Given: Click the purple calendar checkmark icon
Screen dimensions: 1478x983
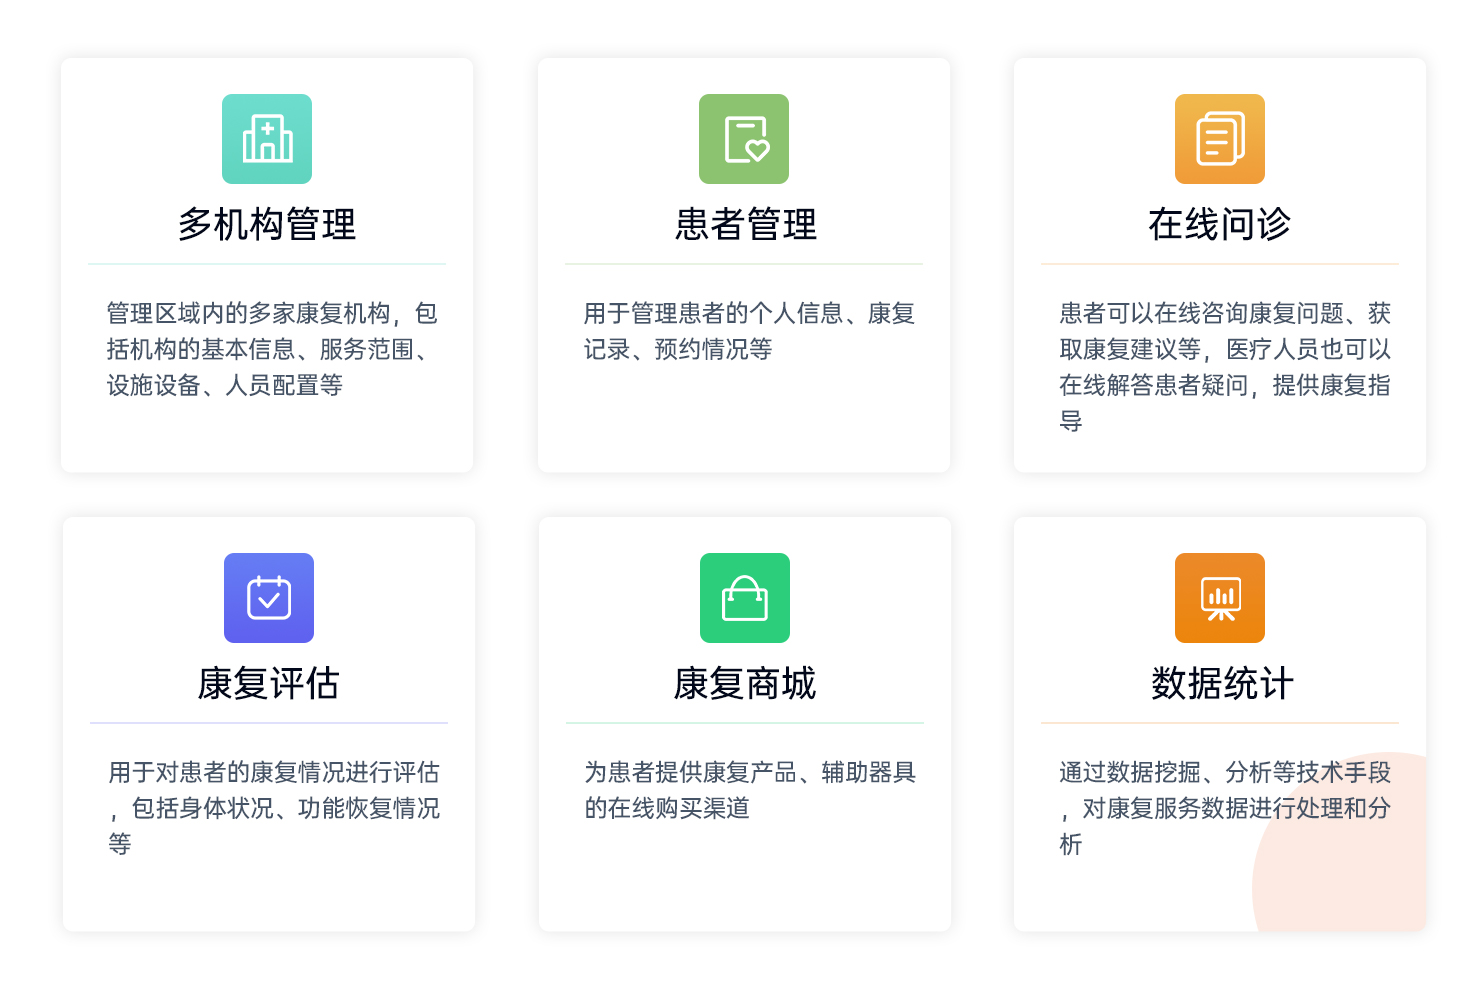Looking at the screenshot, I should point(269,598).
